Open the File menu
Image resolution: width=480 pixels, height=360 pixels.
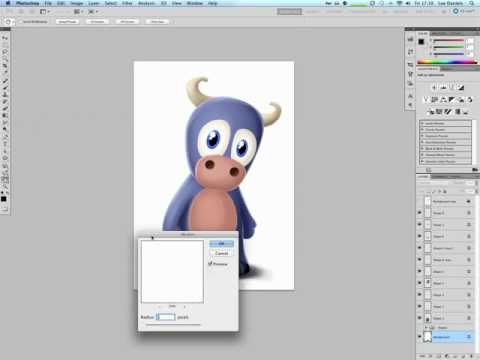[x=48, y=3]
